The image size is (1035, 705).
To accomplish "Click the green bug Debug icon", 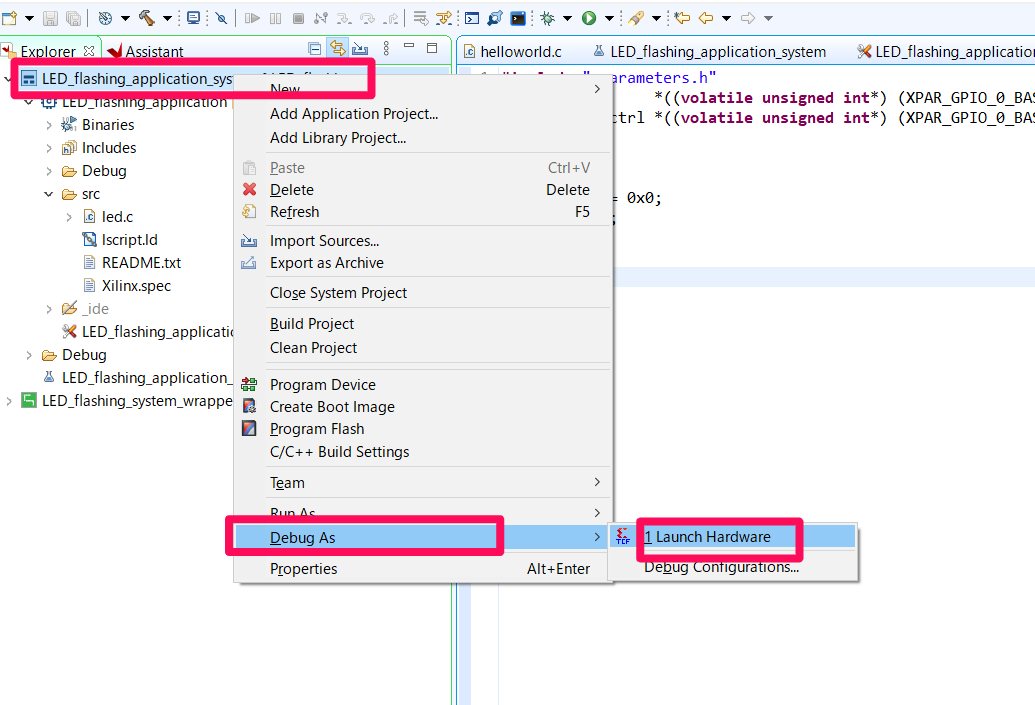I will click(547, 18).
